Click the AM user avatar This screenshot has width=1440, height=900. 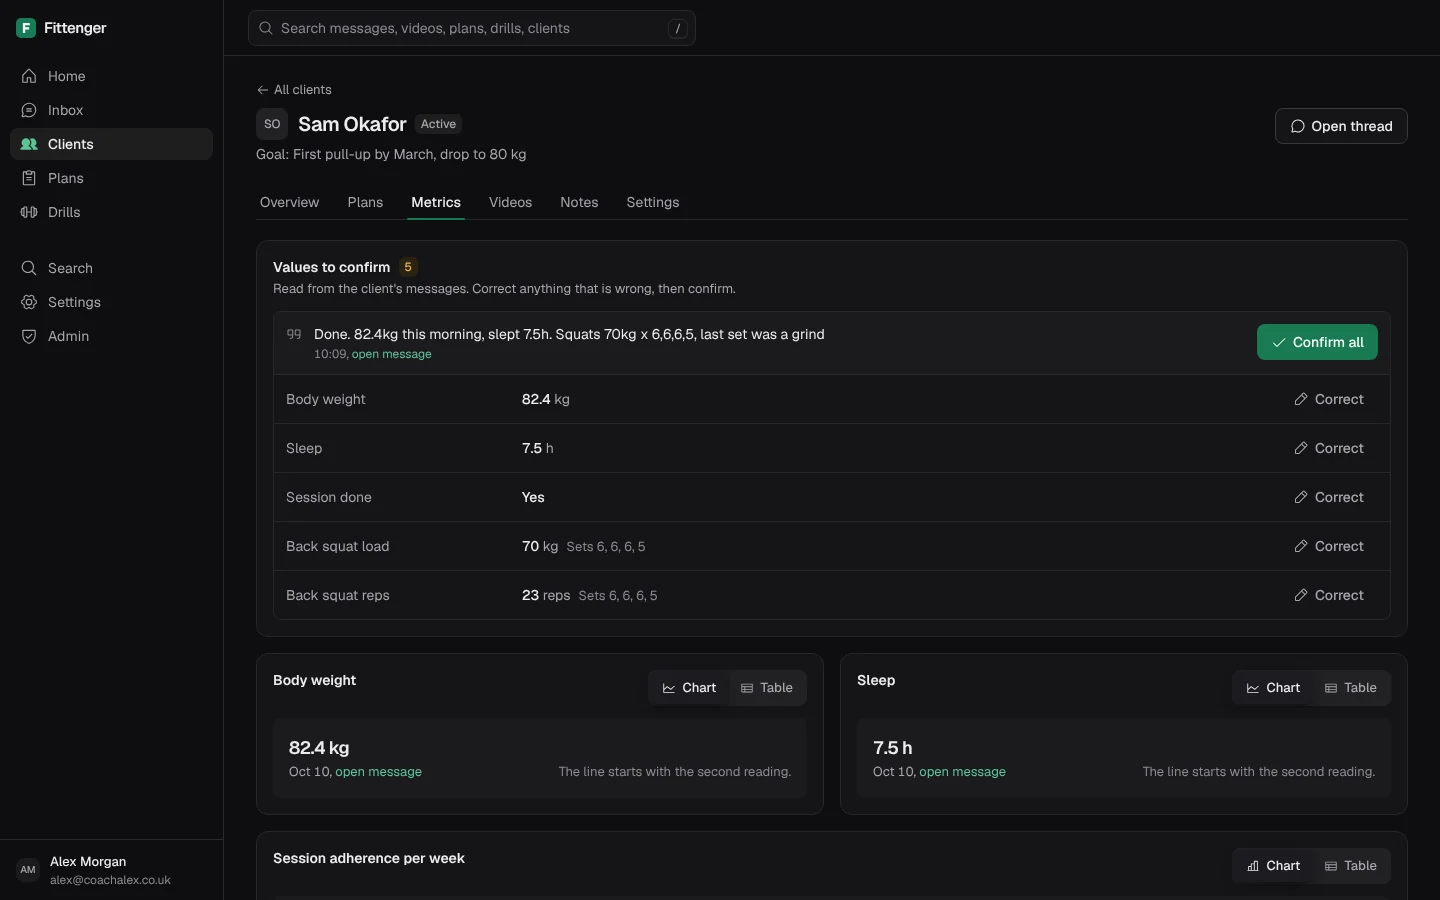[28, 870]
